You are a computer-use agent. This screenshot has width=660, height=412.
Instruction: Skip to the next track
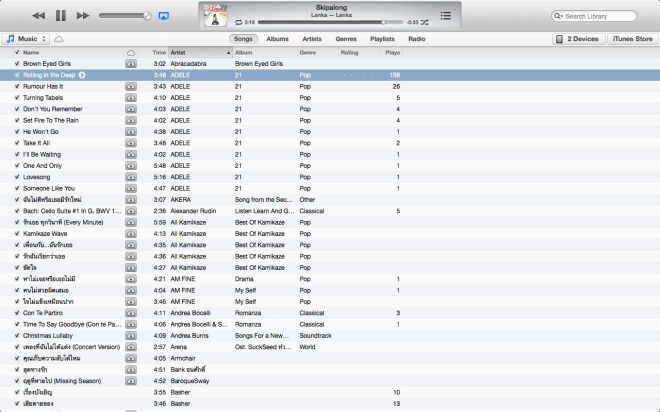tap(83, 16)
